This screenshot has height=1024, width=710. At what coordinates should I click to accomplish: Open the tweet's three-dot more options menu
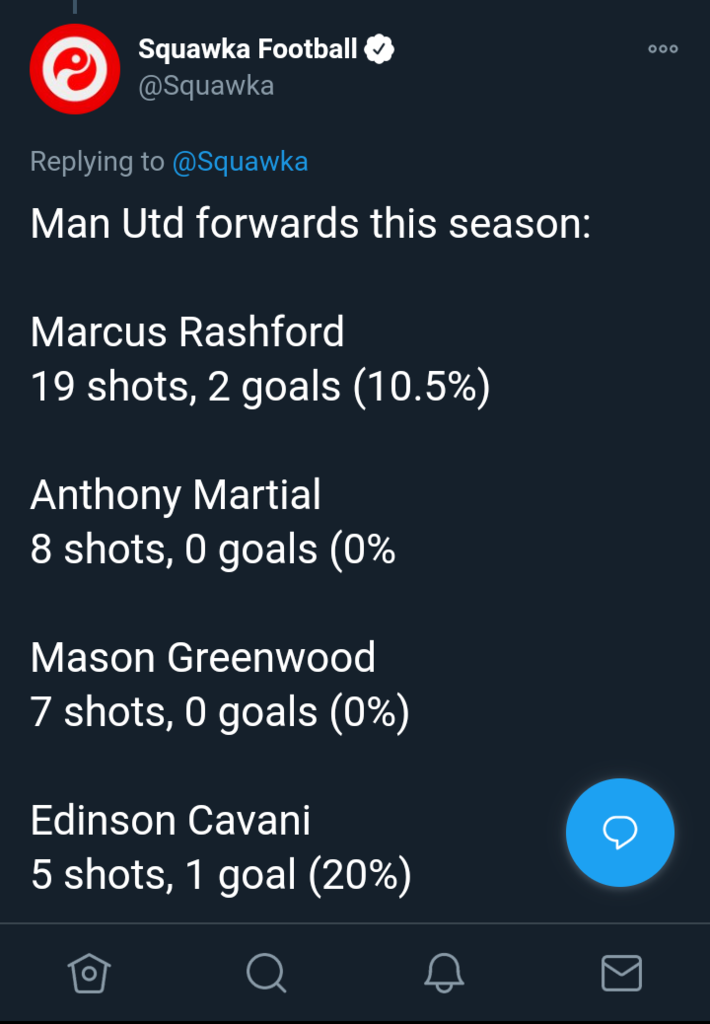pos(662,49)
